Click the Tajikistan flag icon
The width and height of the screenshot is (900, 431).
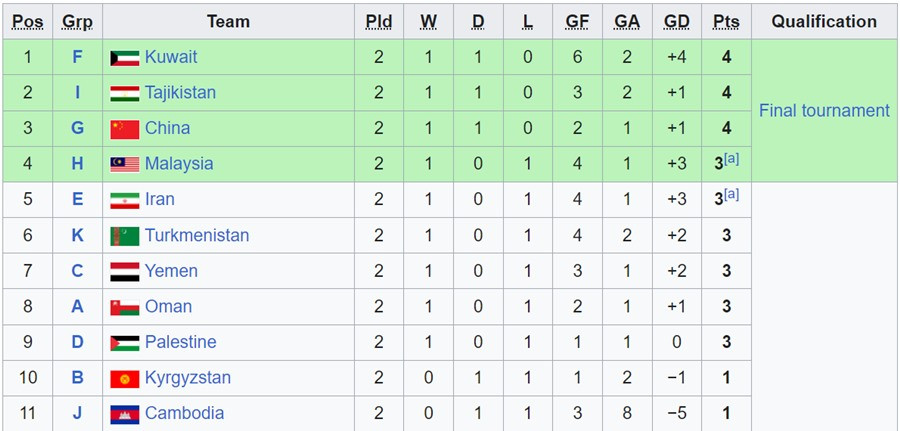[x=124, y=93]
